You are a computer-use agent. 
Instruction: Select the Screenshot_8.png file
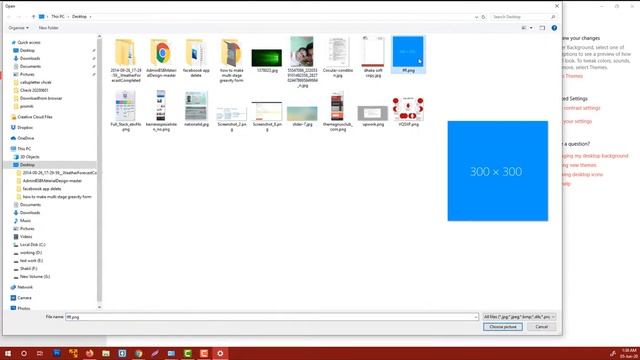(x=267, y=116)
